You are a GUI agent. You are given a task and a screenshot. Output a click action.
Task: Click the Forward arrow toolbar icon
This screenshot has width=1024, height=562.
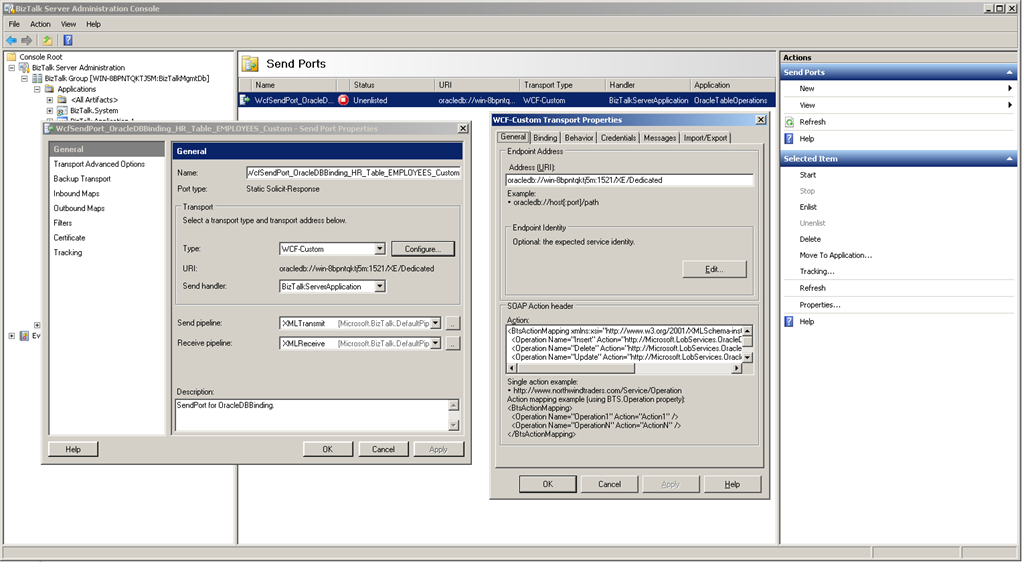coord(26,40)
